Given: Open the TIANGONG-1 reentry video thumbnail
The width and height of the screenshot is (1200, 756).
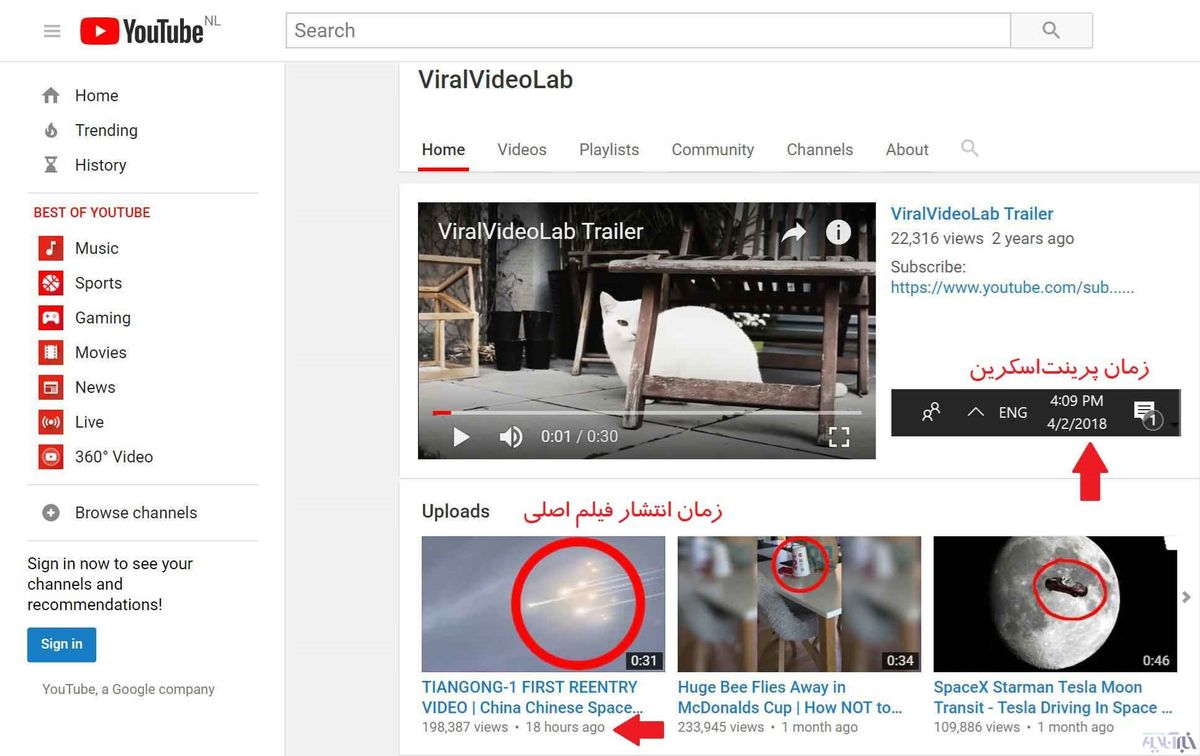Looking at the screenshot, I should click(543, 604).
